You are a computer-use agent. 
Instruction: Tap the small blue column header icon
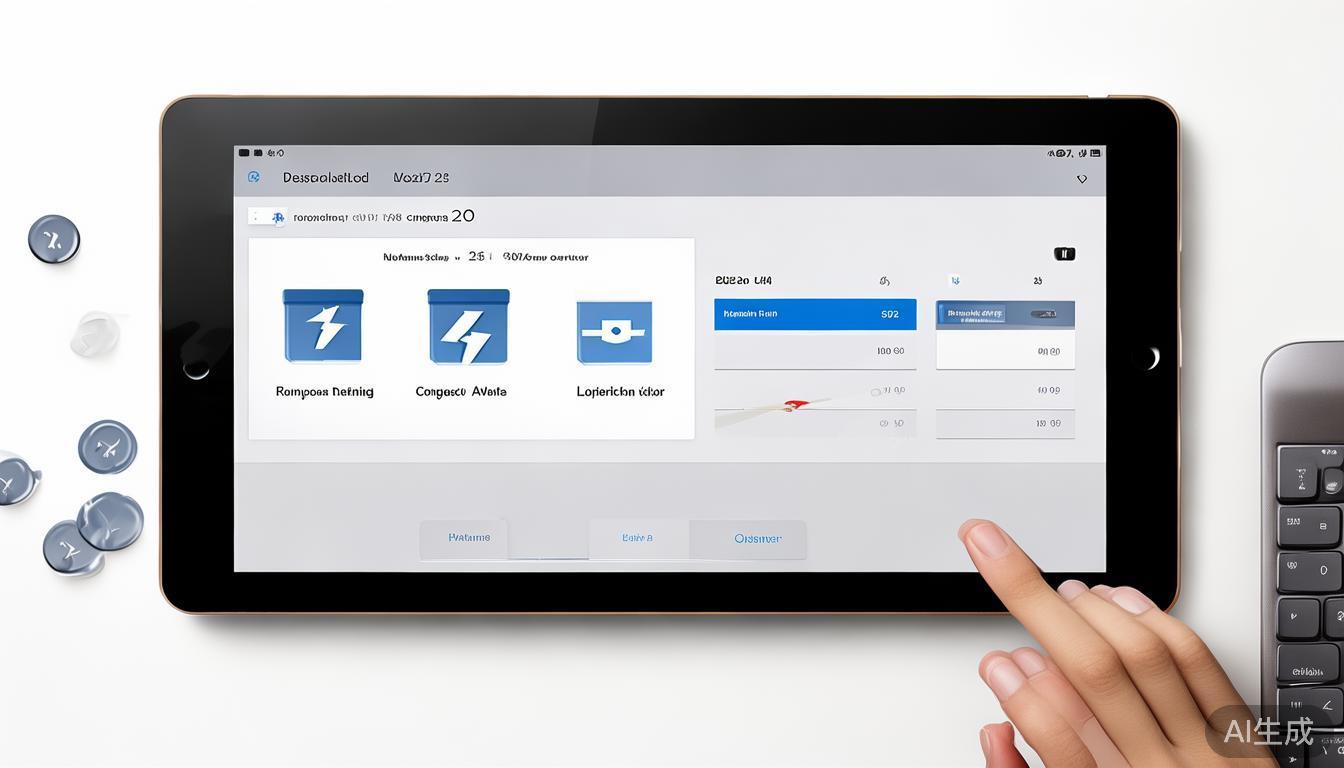(955, 281)
